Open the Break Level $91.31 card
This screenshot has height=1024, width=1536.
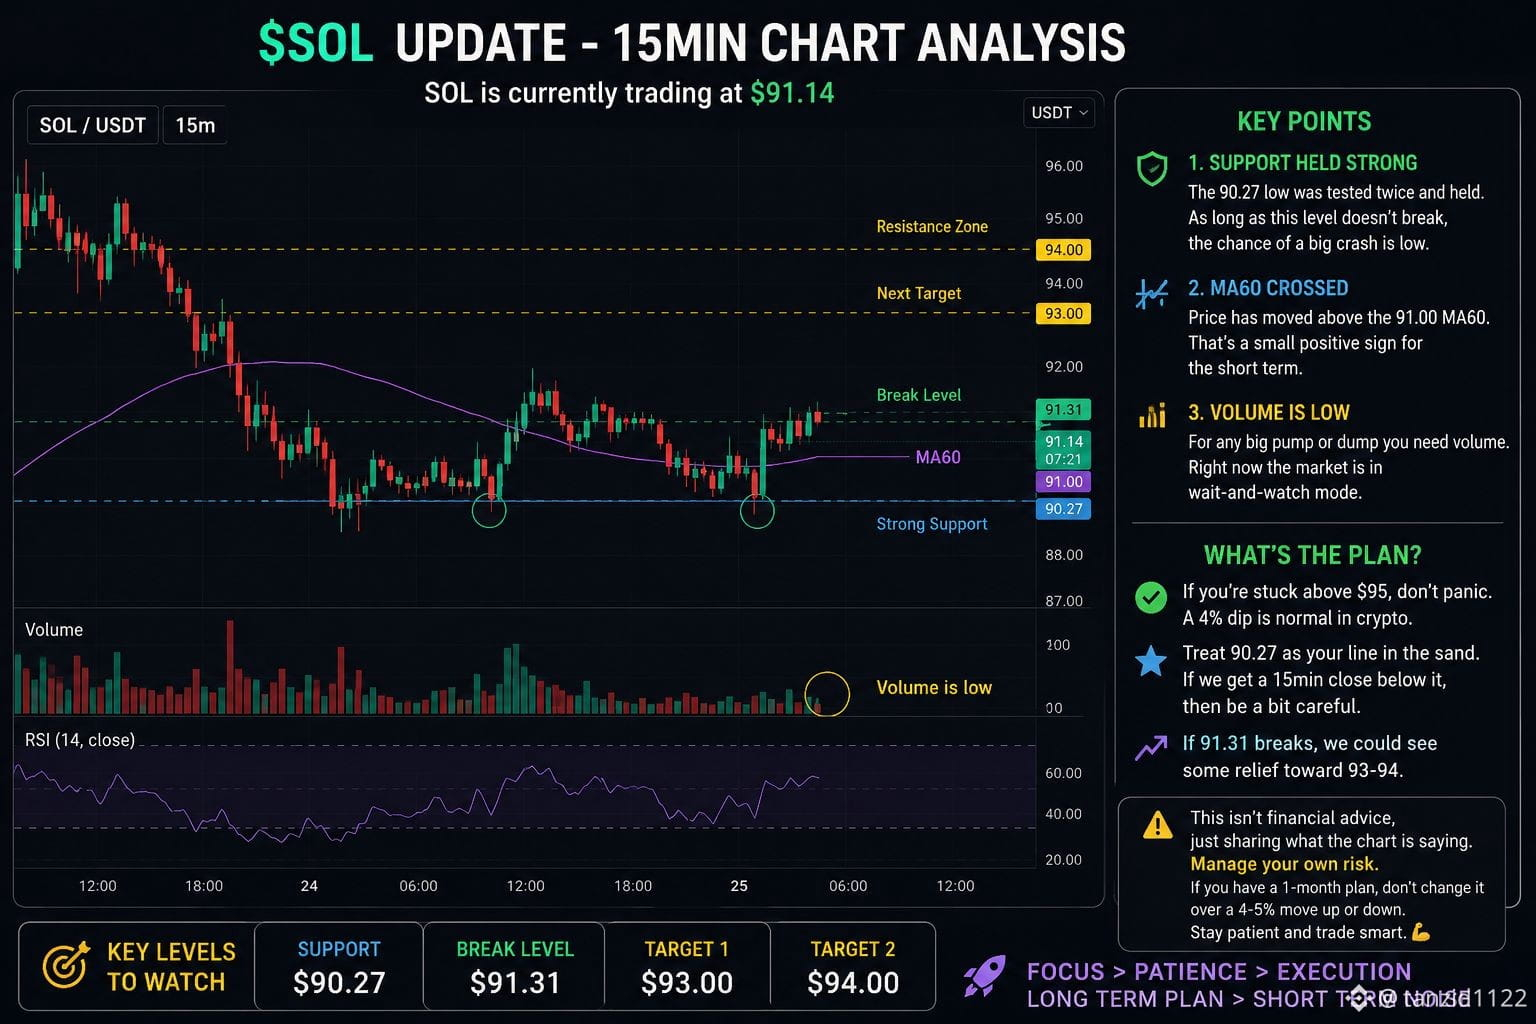(x=515, y=967)
